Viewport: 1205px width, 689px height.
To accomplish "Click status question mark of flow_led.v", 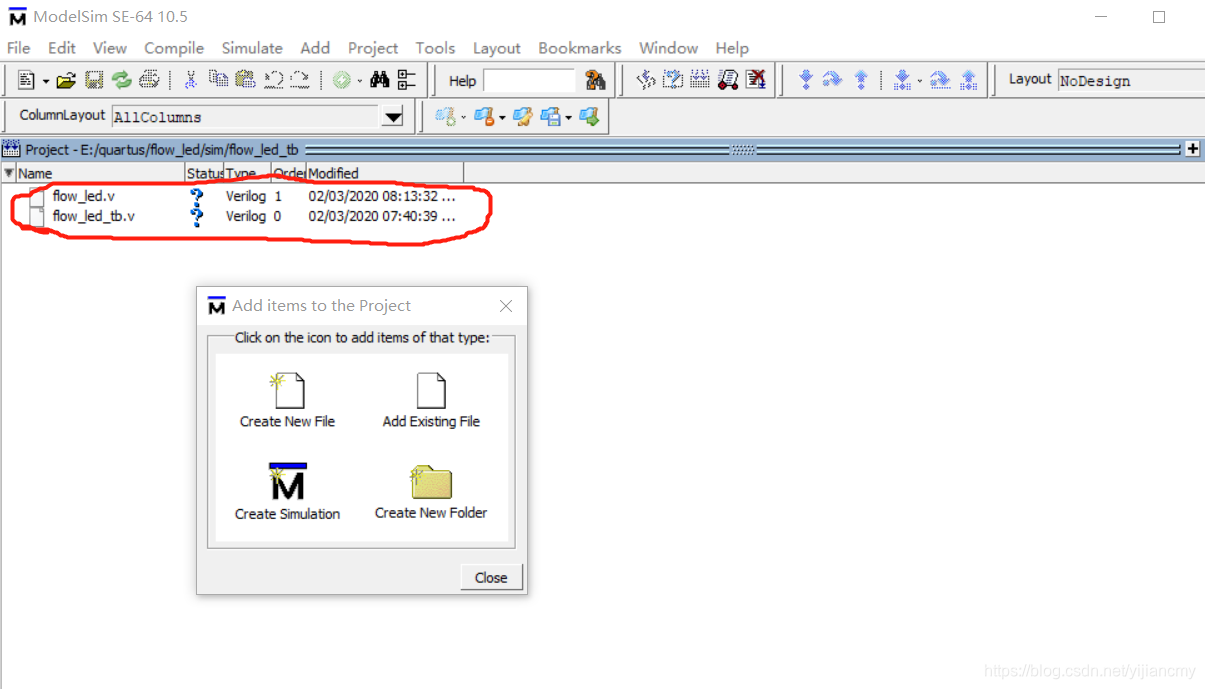I will [x=197, y=196].
